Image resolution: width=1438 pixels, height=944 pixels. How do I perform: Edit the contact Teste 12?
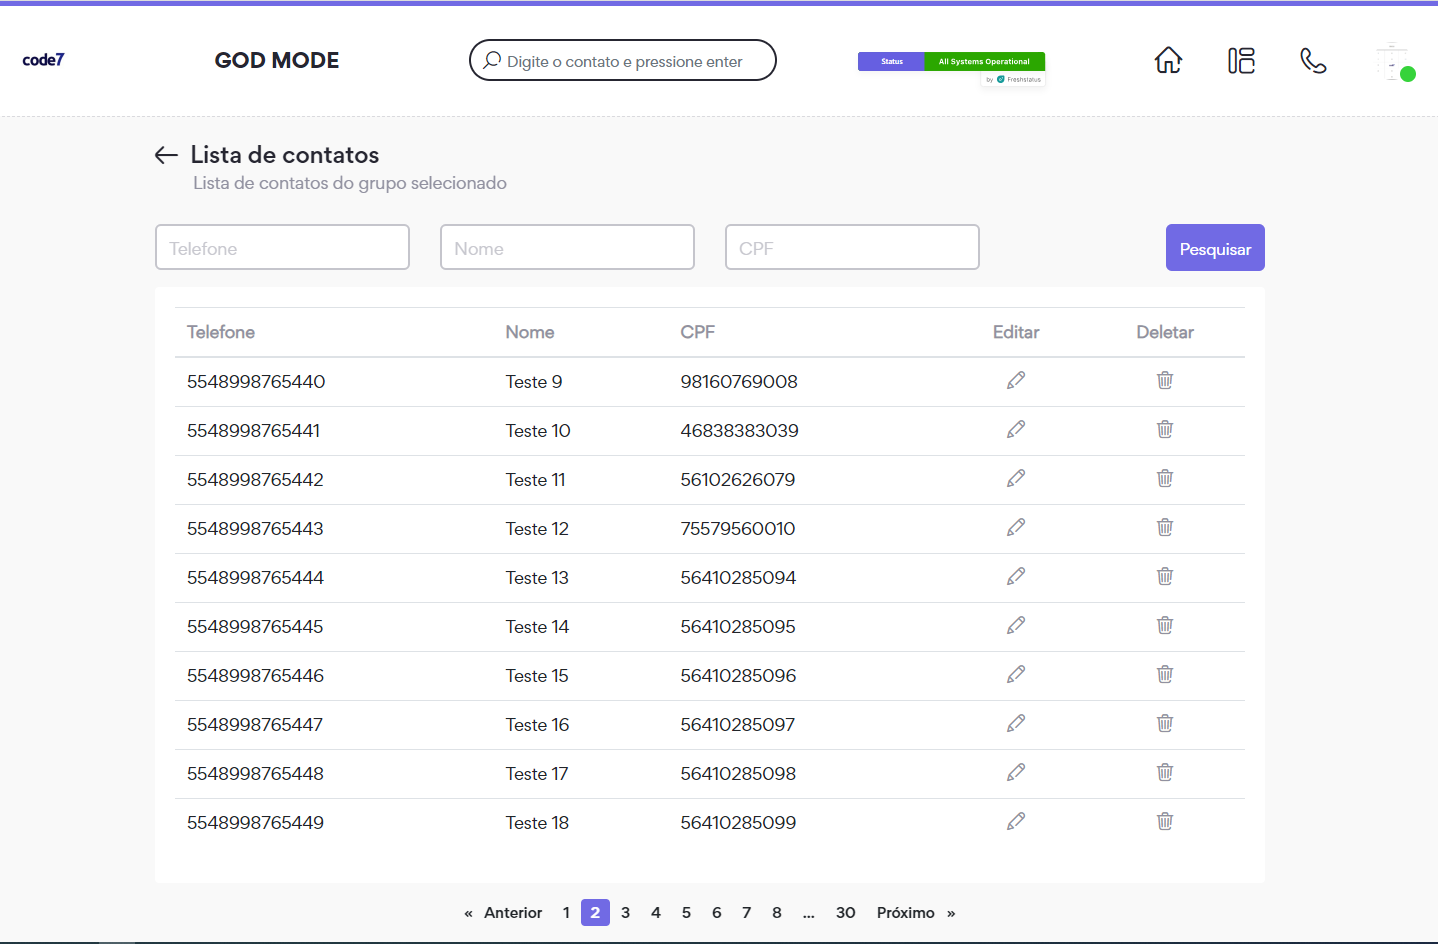(x=1016, y=527)
